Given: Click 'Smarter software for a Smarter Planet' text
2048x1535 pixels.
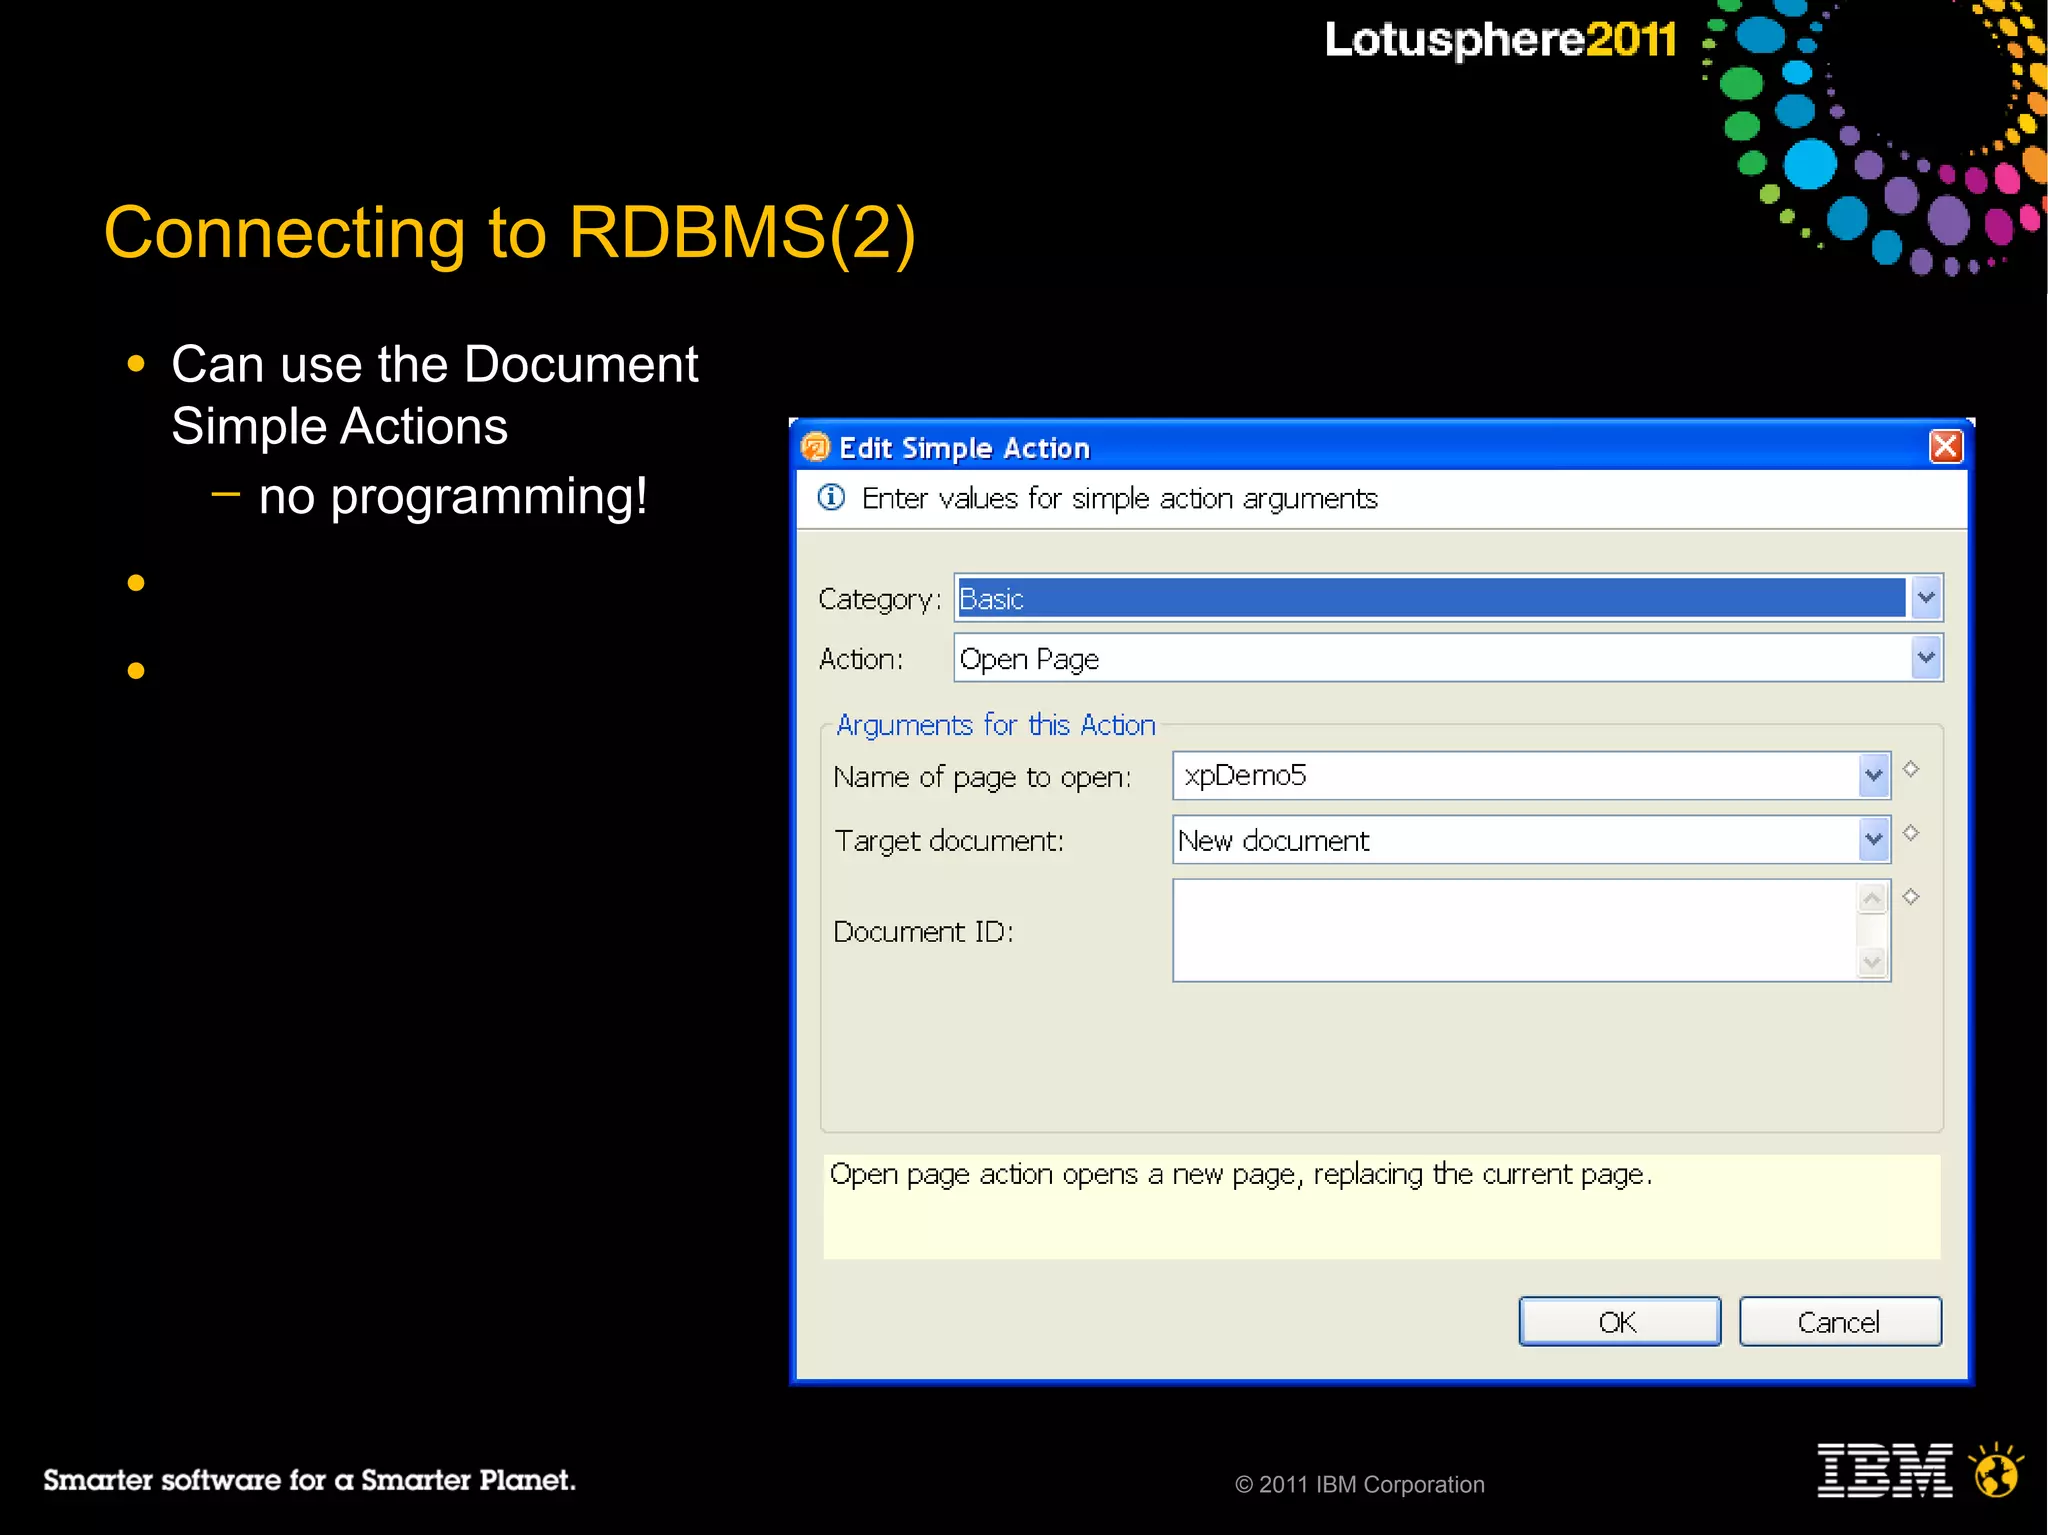Looking at the screenshot, I should coord(309,1480).
